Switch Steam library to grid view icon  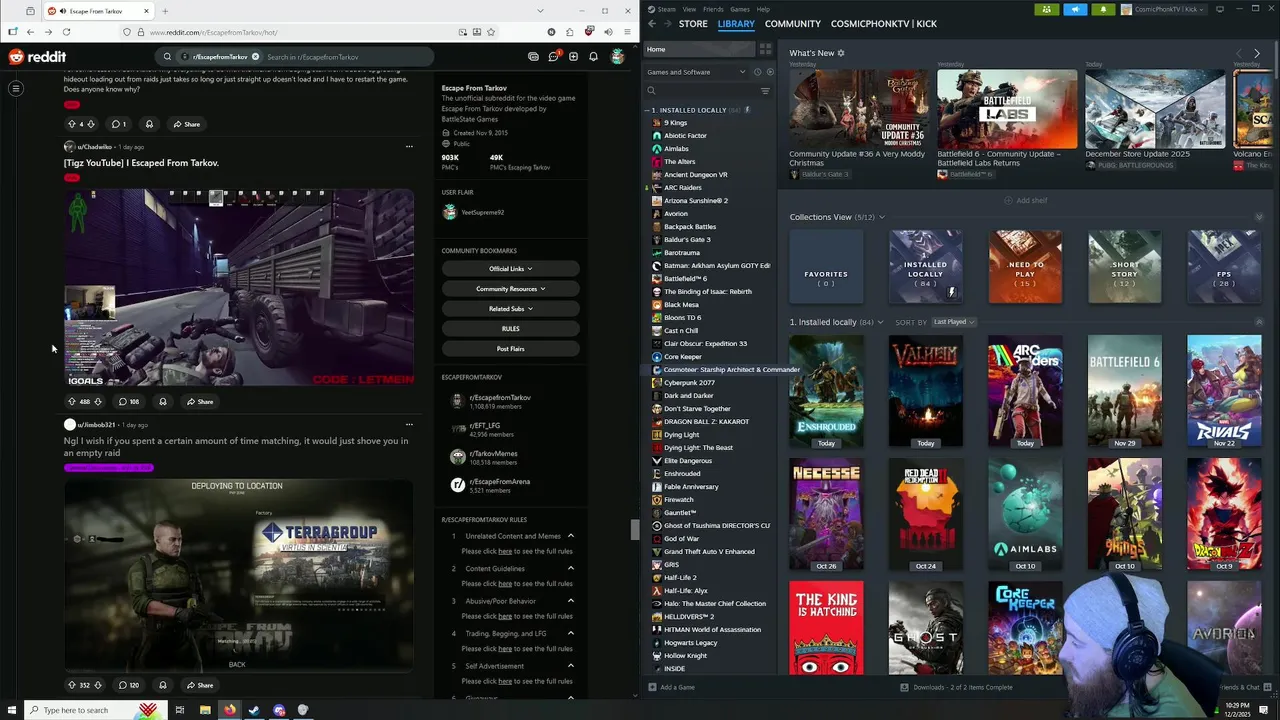coord(766,49)
